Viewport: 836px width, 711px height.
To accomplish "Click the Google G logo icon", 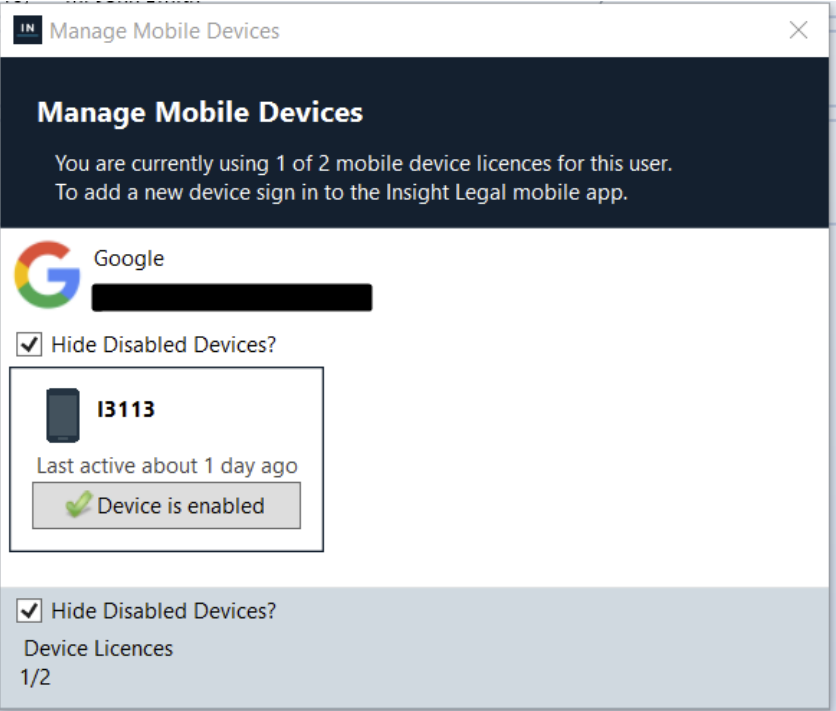I will [x=47, y=274].
